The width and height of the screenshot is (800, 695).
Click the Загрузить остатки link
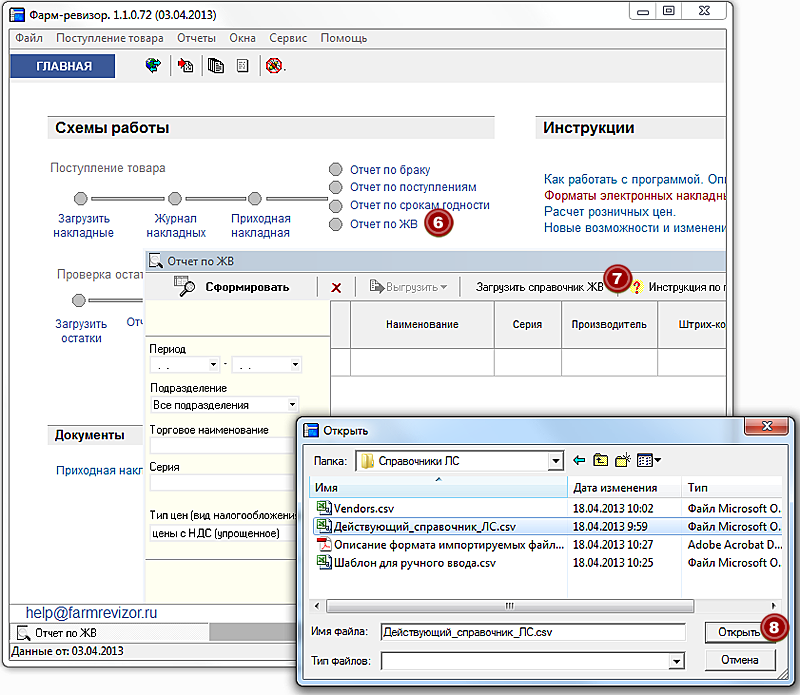81,331
